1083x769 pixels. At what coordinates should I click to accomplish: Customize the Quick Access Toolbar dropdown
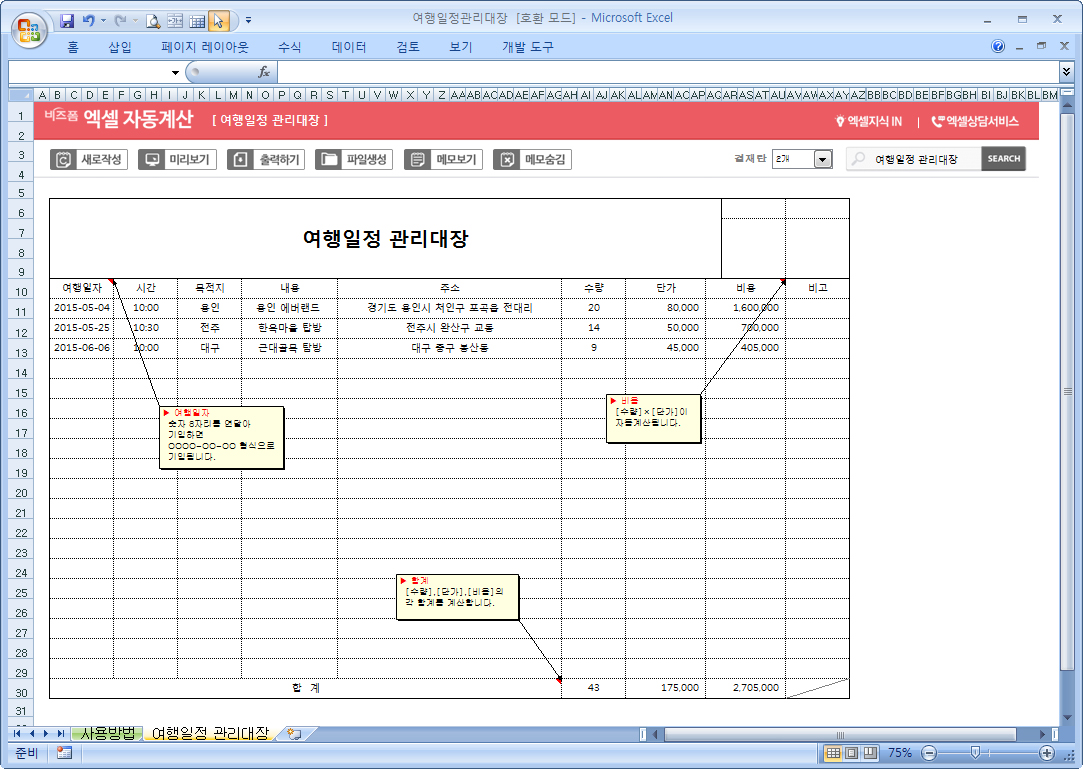pyautogui.click(x=249, y=21)
